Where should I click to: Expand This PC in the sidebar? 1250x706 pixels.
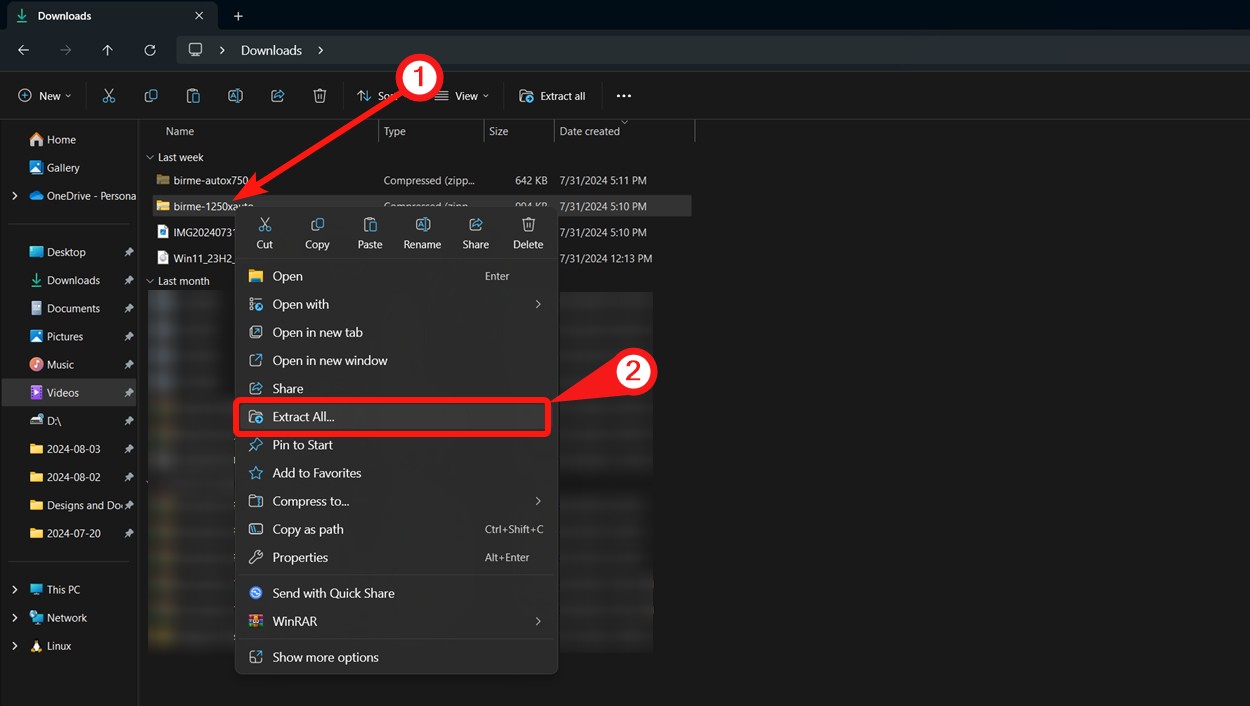click(x=15, y=589)
